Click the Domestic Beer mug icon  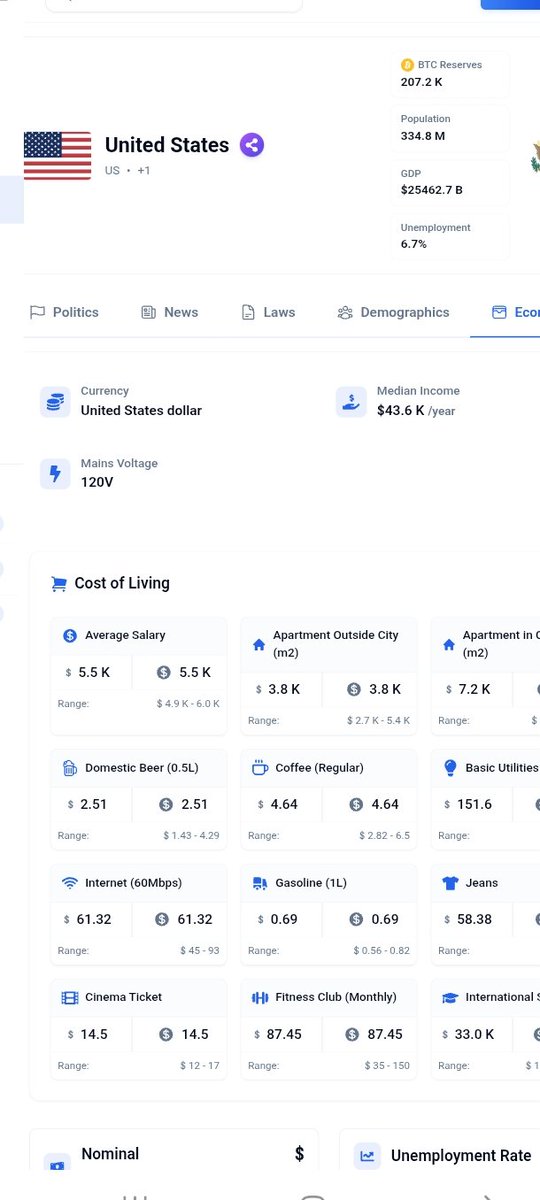[x=70, y=768]
